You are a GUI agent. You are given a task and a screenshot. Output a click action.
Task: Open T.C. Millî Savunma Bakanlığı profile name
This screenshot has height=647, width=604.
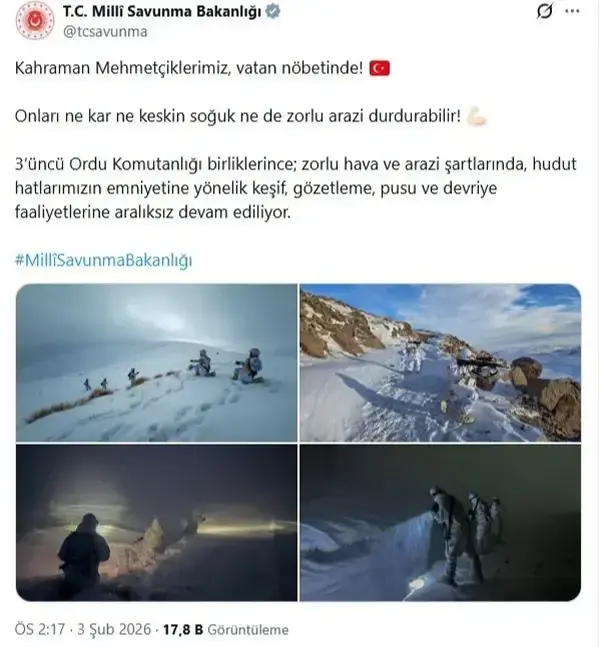tap(162, 12)
